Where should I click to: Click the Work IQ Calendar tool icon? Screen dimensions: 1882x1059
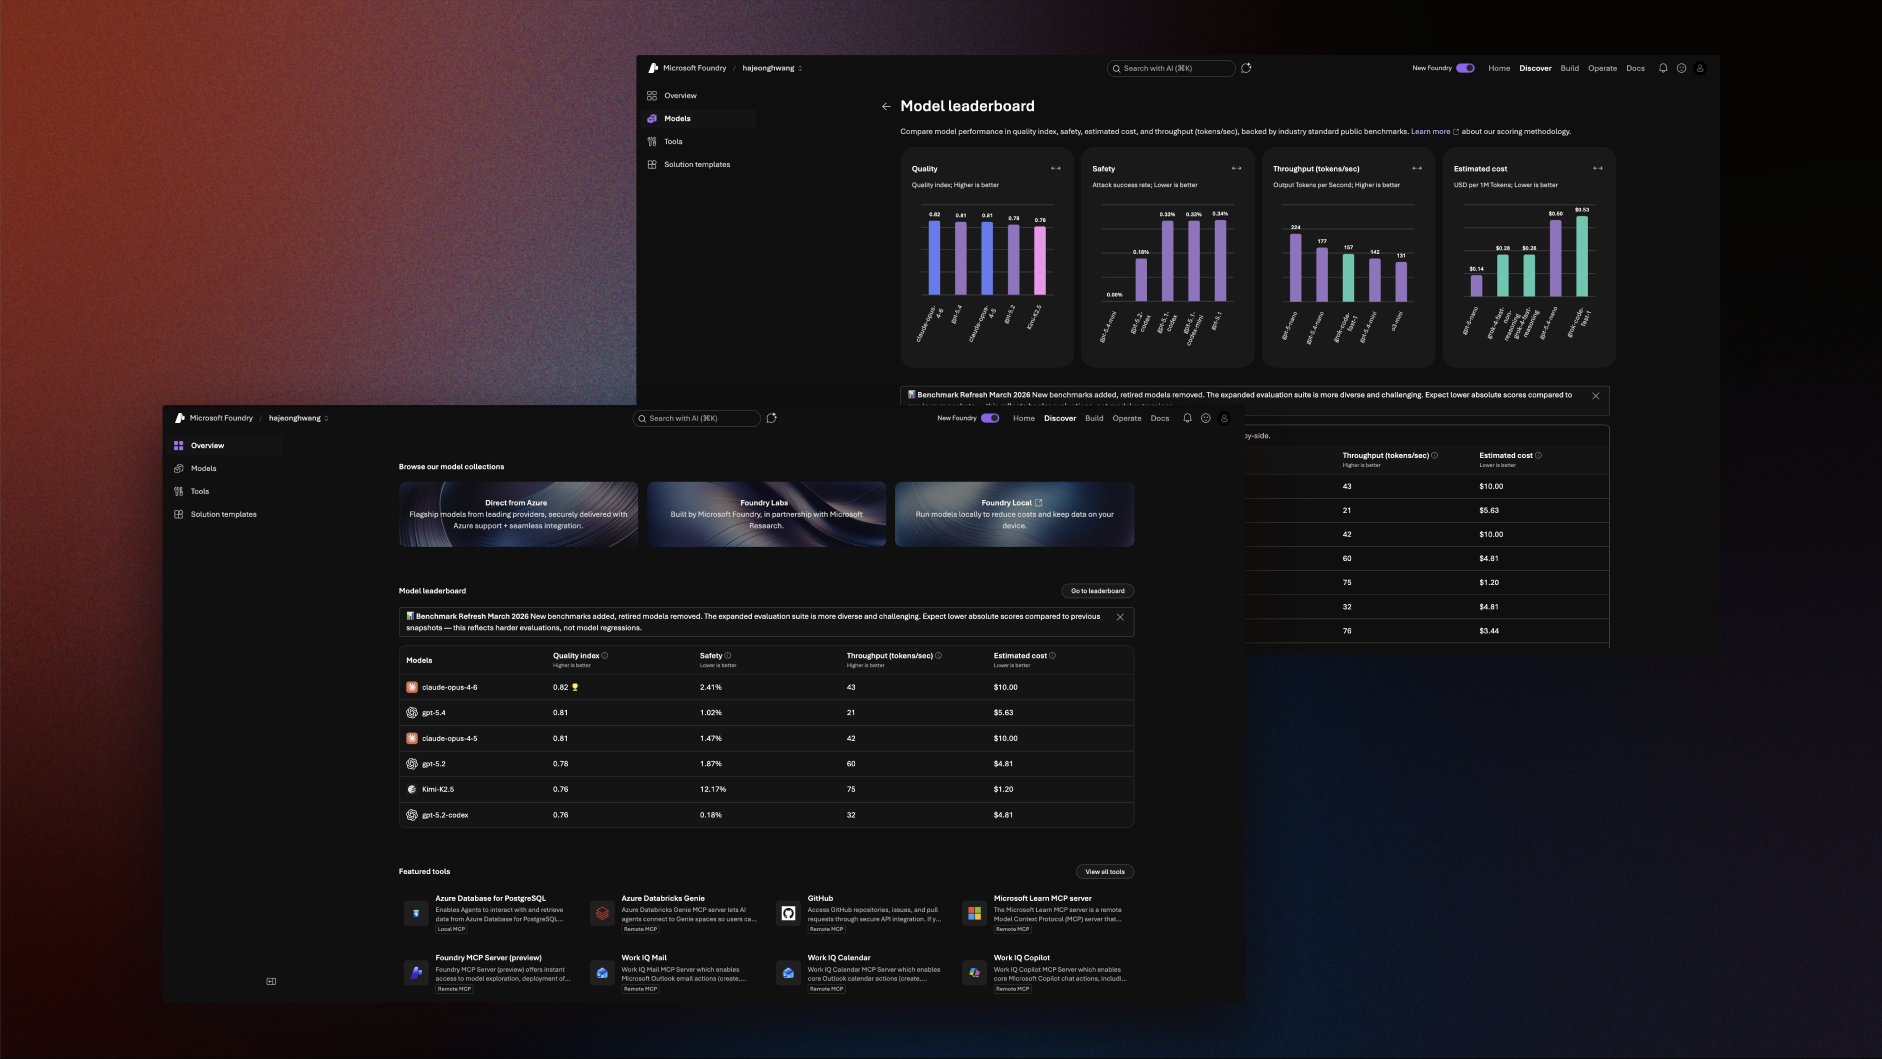point(788,972)
